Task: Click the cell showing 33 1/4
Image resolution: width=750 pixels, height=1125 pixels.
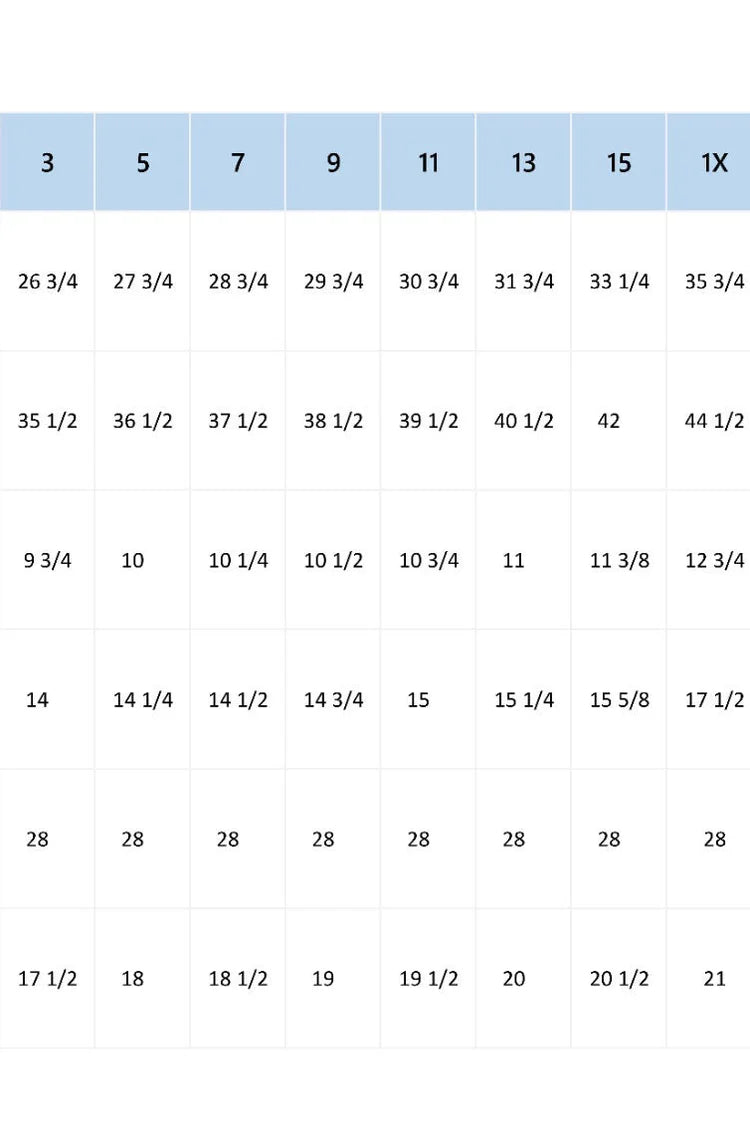Action: [x=619, y=281]
